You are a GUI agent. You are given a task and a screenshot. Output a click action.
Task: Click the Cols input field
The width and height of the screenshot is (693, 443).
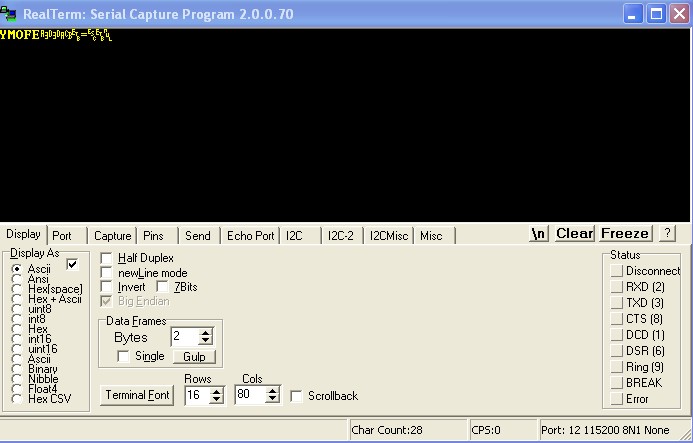251,395
